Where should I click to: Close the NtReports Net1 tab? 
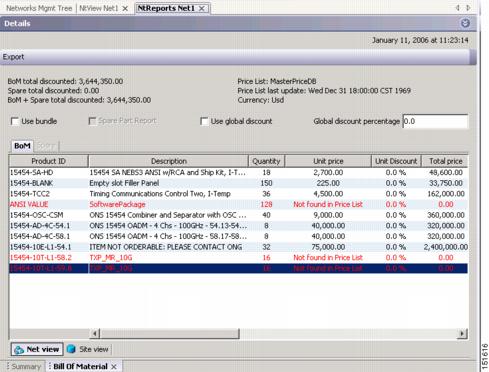pyautogui.click(x=202, y=9)
